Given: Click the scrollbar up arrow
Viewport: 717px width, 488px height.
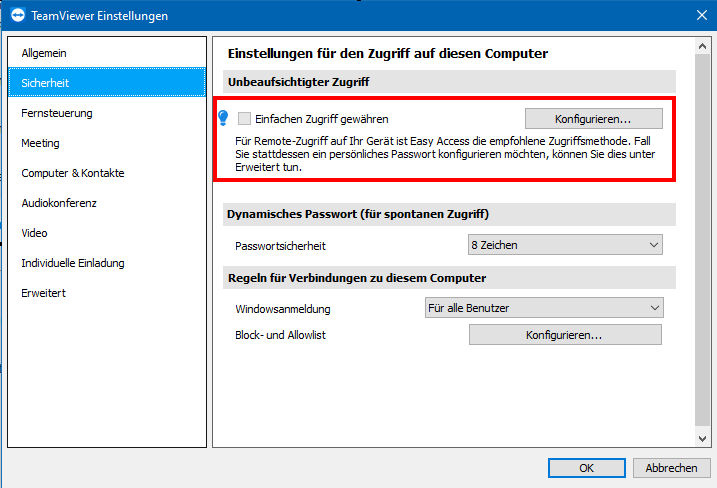Looking at the screenshot, I should [x=702, y=46].
